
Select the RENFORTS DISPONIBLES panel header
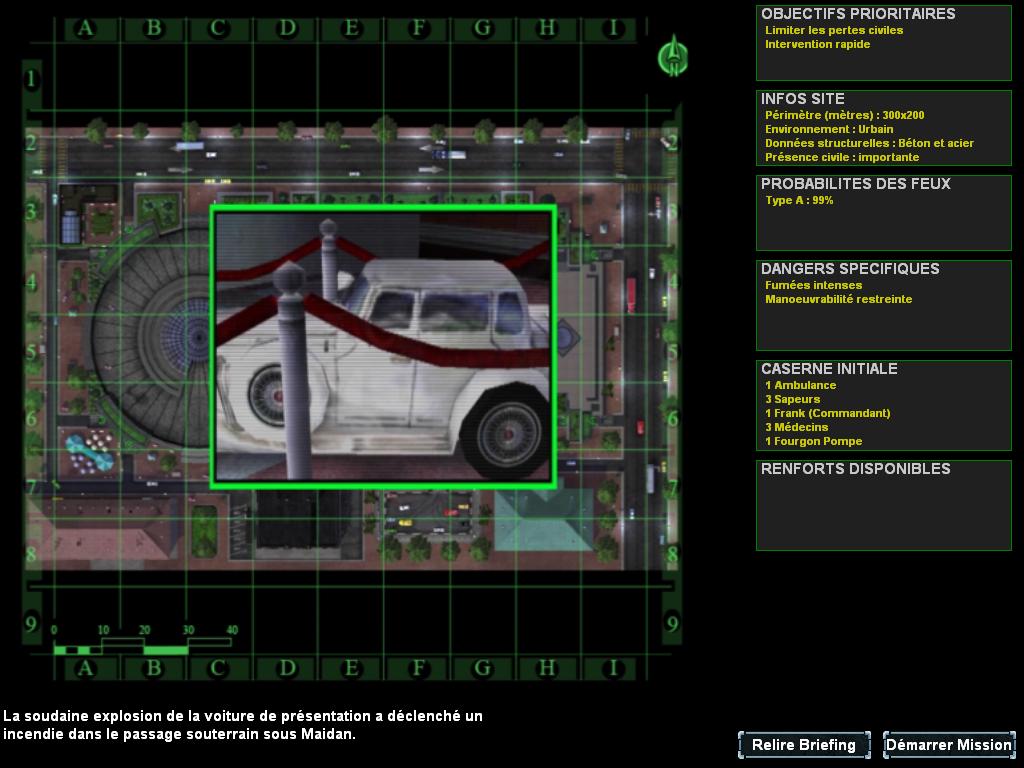click(x=855, y=469)
